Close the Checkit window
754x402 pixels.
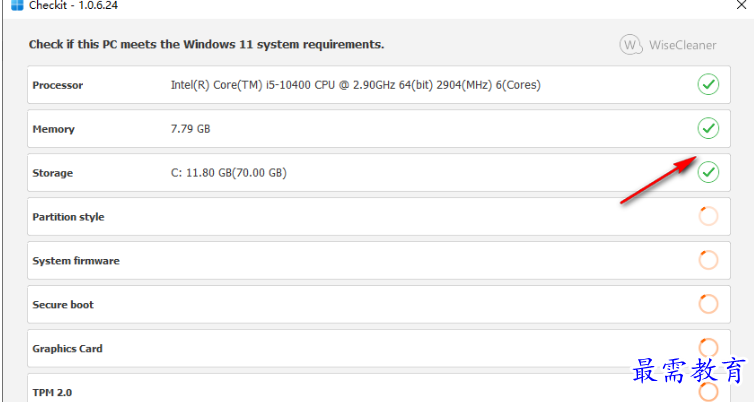tap(741, 5)
